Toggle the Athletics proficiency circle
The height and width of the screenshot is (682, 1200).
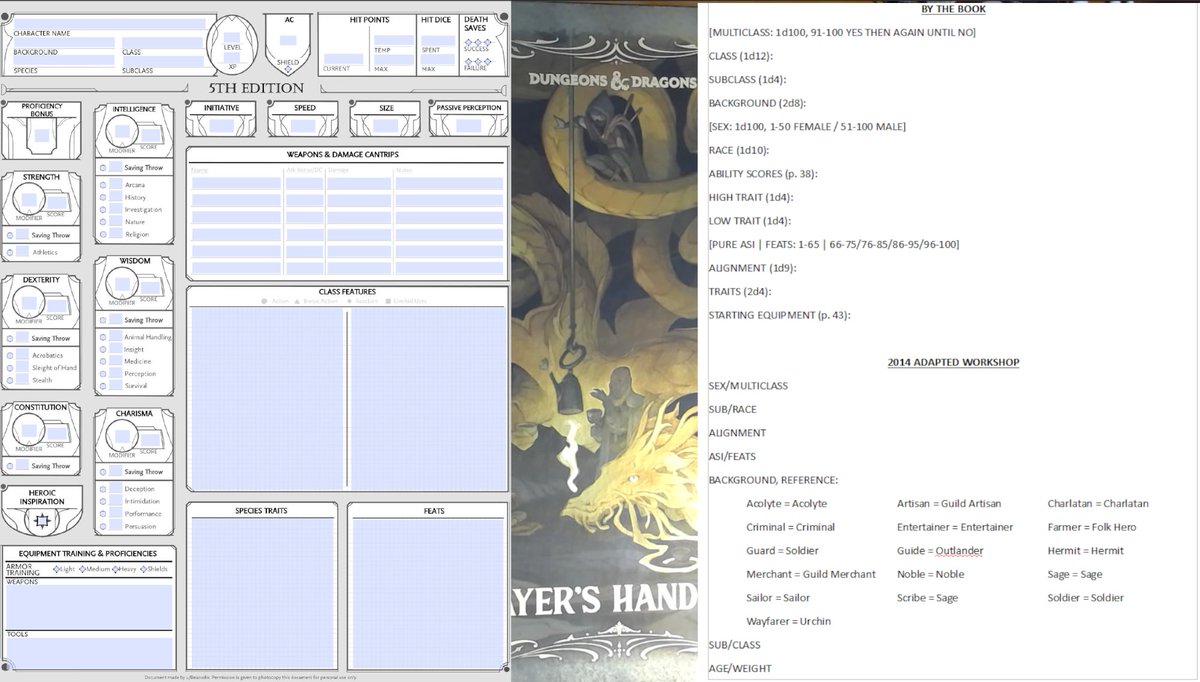coord(10,252)
